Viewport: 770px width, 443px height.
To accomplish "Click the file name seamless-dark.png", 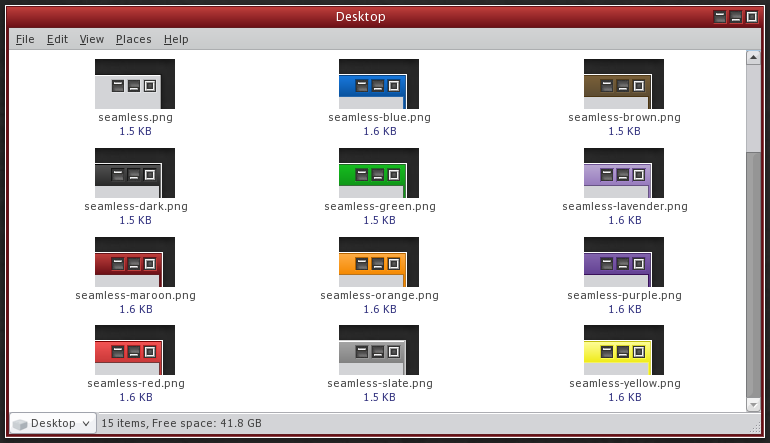I will [x=136, y=206].
